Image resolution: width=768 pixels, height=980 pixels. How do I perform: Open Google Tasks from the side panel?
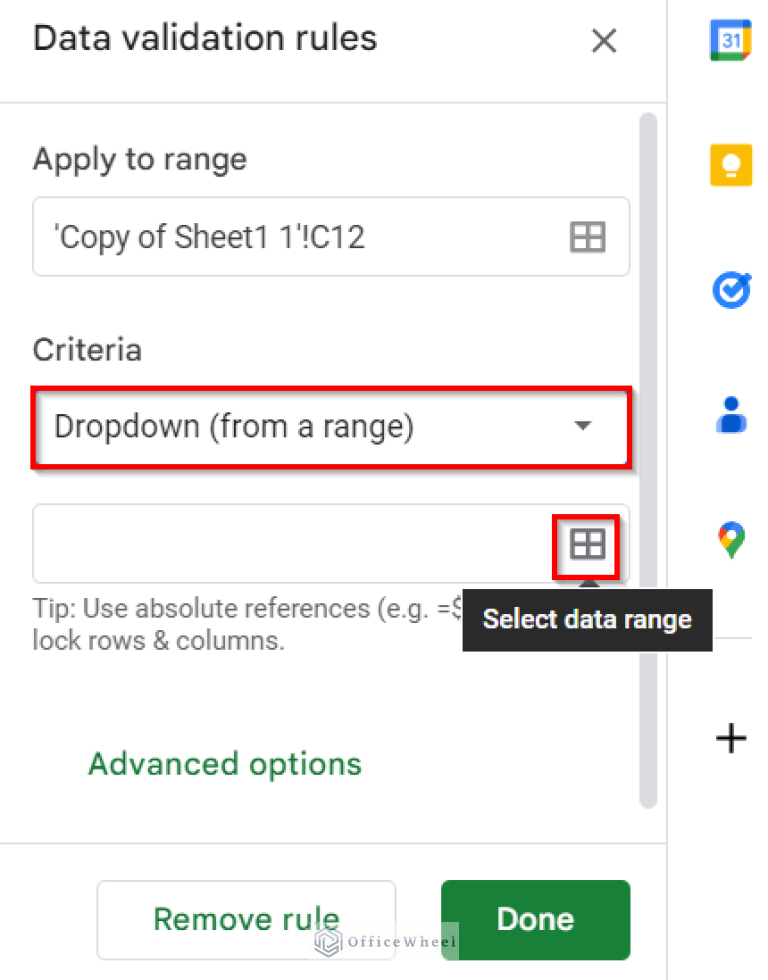pos(730,290)
